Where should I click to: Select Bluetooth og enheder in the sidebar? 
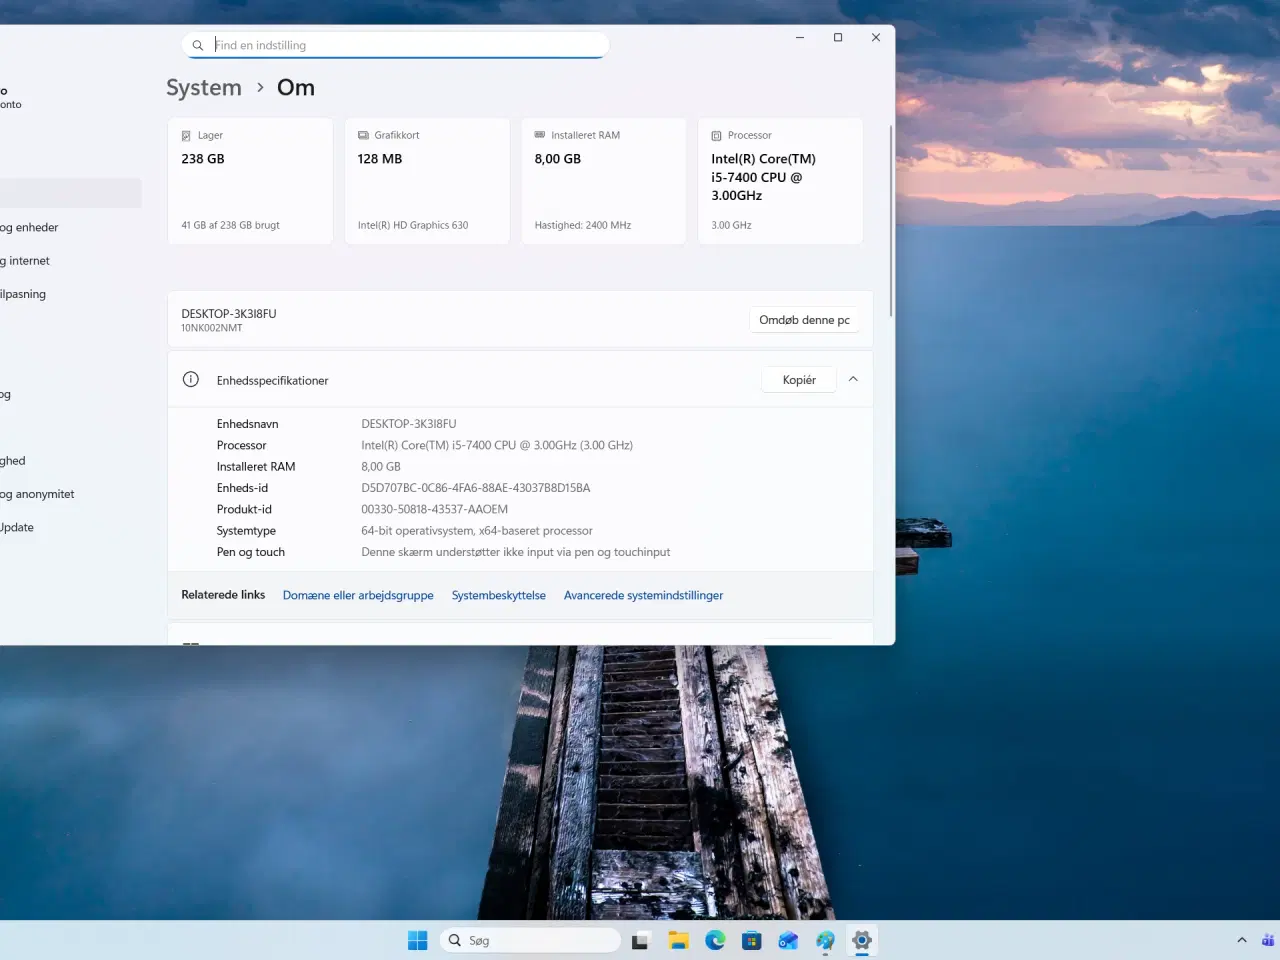31,227
